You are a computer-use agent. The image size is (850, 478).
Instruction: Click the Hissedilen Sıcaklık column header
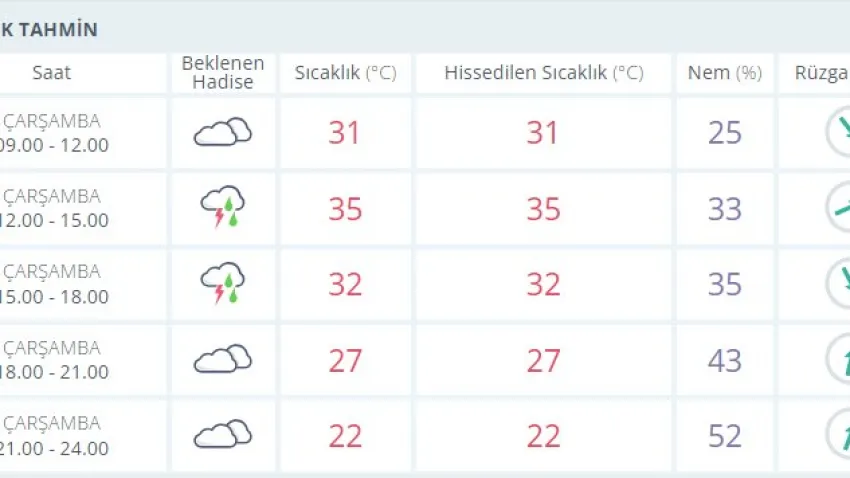tap(543, 73)
